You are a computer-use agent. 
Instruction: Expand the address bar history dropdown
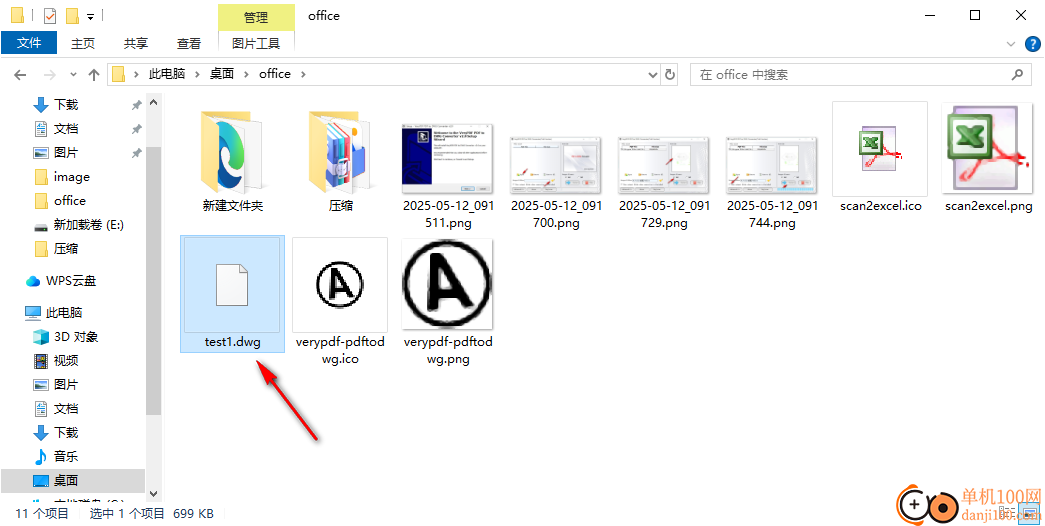click(x=652, y=75)
